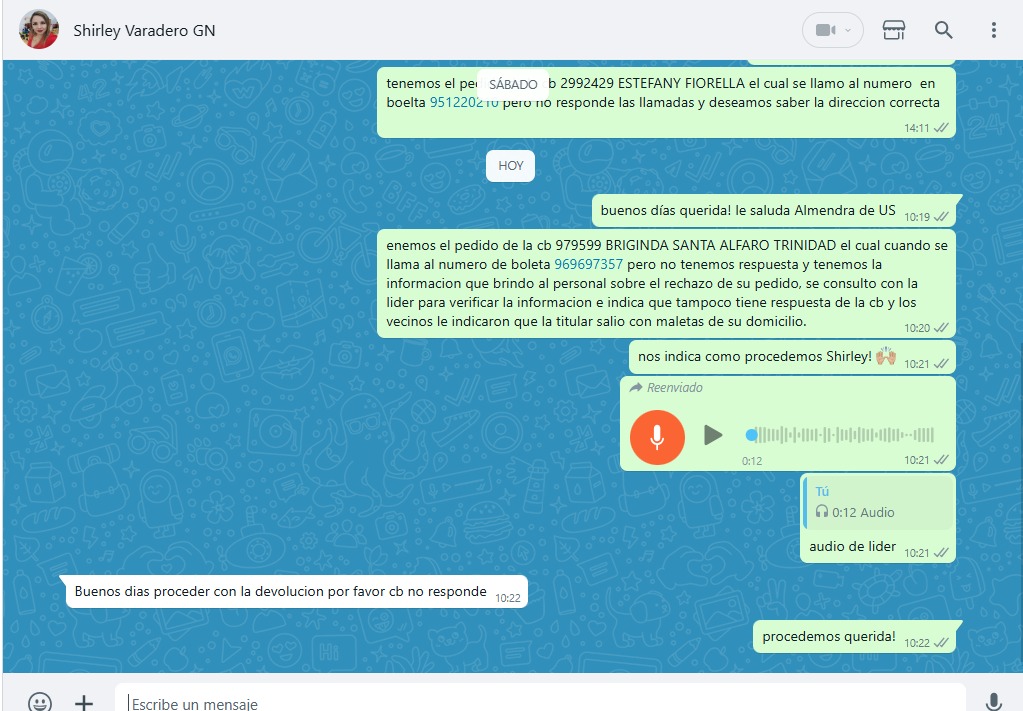The height and width of the screenshot is (711, 1023).
Task: Open phone number link 969697357
Action: (588, 265)
